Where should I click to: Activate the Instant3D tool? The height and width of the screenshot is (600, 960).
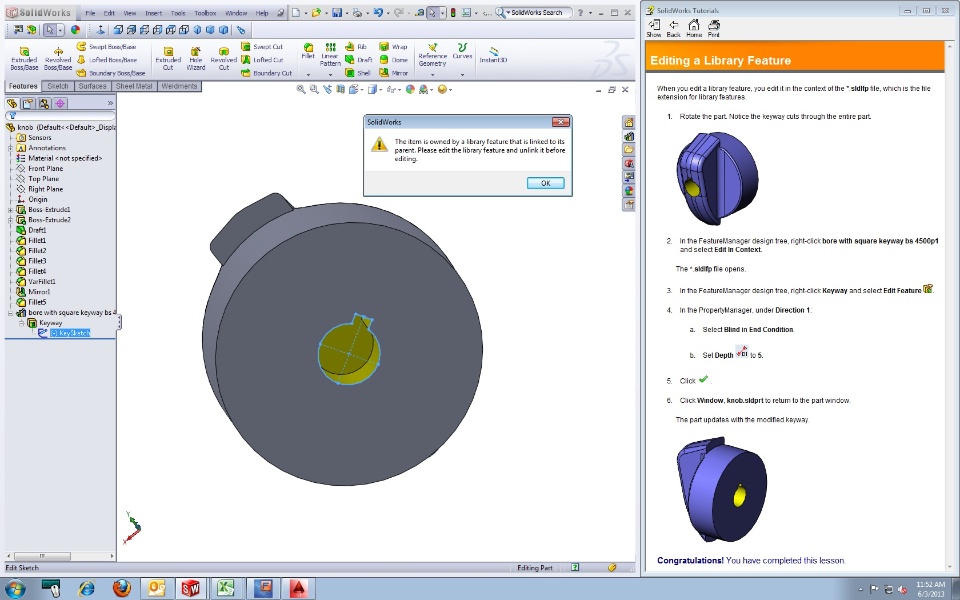[493, 54]
